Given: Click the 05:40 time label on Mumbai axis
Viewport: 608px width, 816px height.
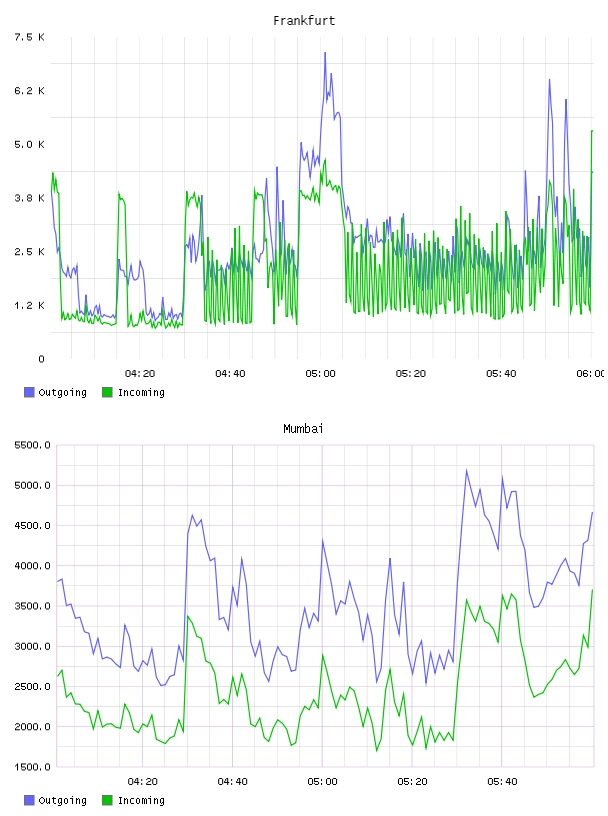Looking at the screenshot, I should pyautogui.click(x=502, y=782).
